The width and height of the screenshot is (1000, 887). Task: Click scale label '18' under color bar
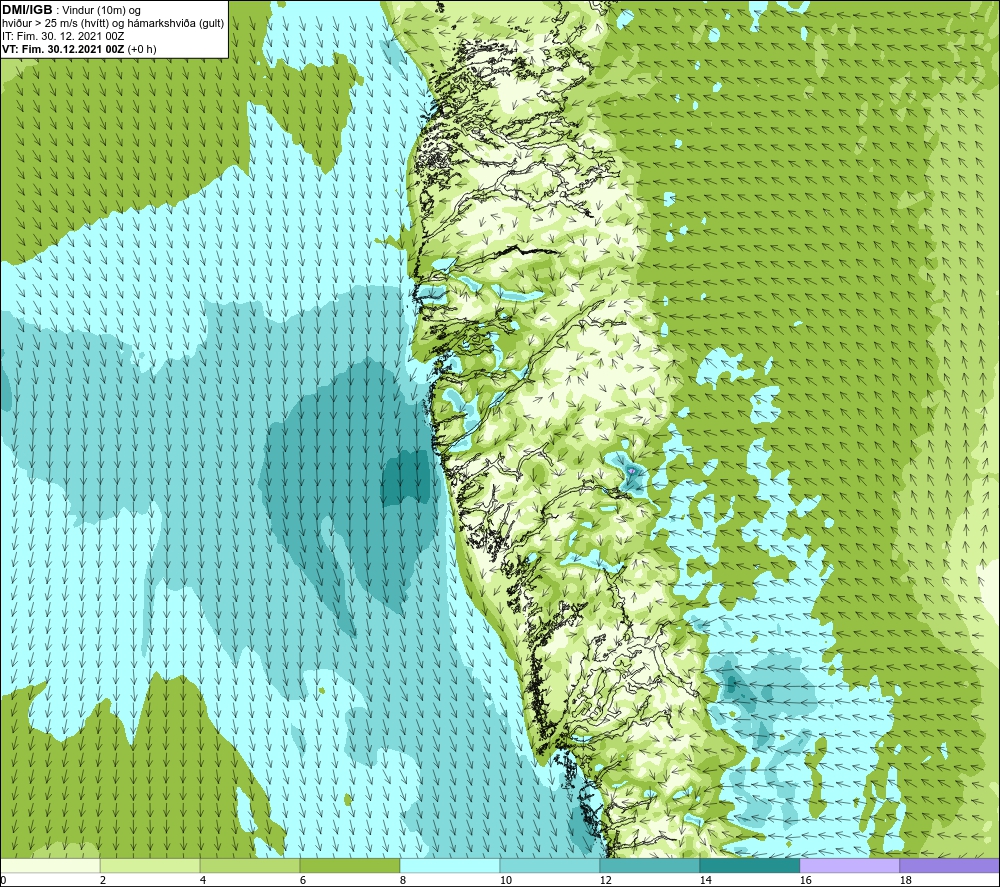tap(905, 880)
